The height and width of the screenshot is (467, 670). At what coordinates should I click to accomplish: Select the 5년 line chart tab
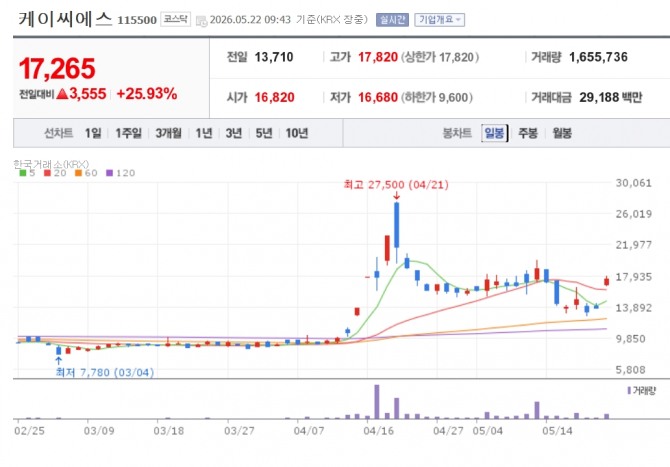pyautogui.click(x=264, y=133)
